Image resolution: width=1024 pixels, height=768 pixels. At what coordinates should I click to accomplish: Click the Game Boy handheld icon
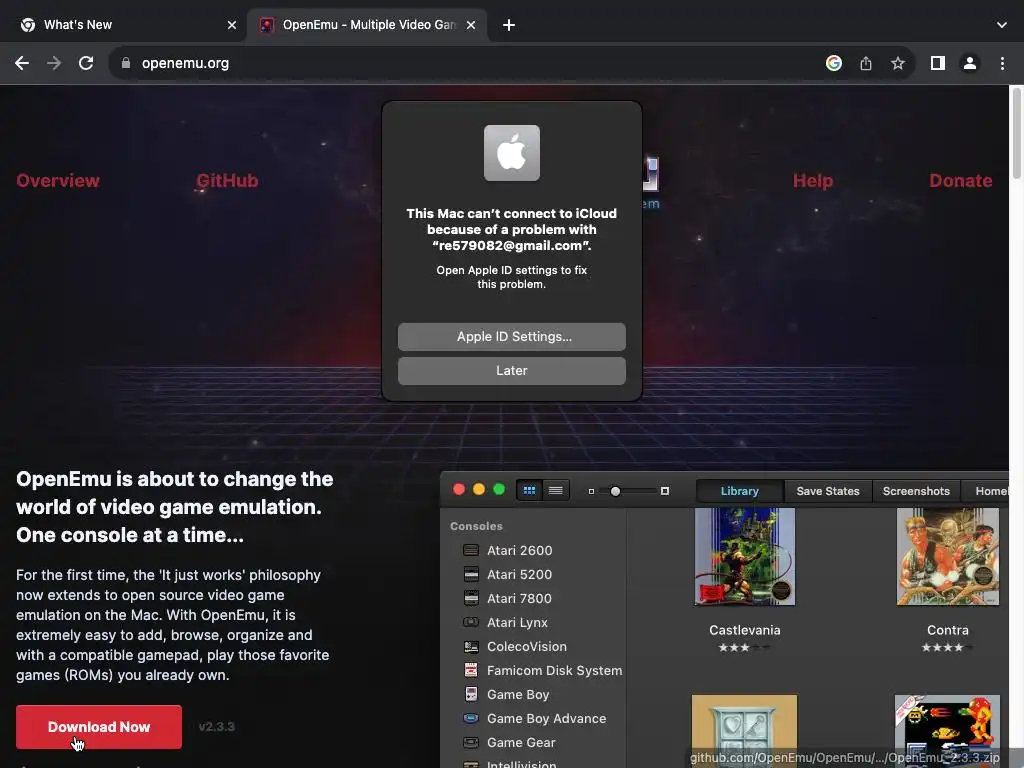[x=471, y=694]
